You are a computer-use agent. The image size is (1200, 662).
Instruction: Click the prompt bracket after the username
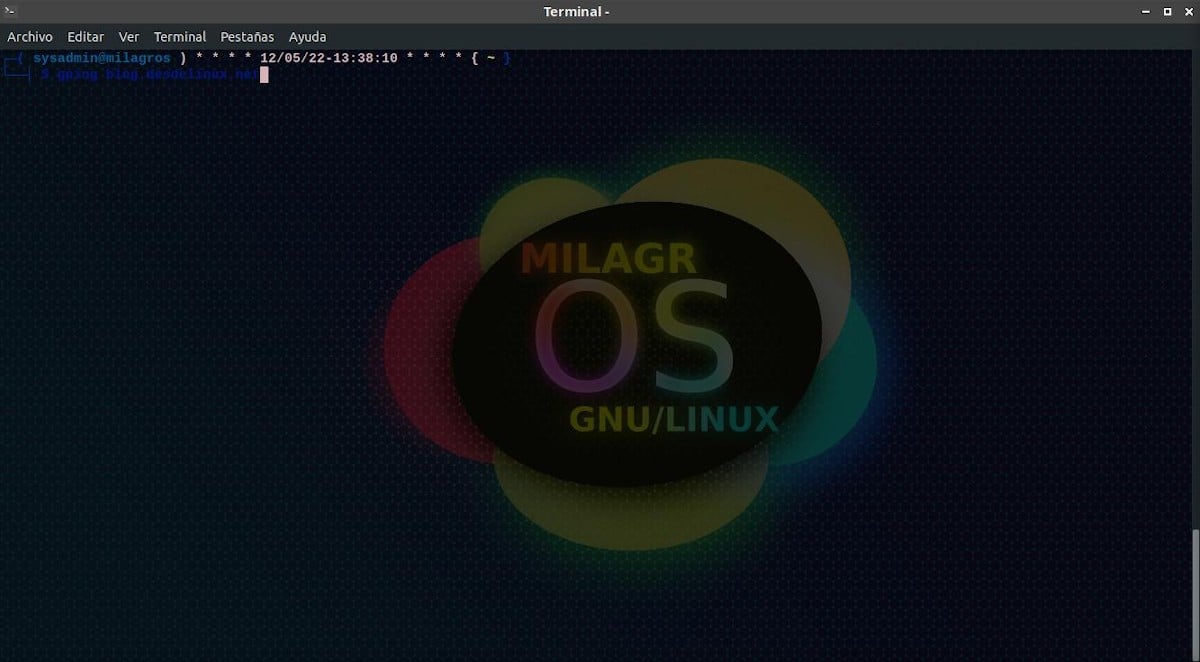point(180,57)
